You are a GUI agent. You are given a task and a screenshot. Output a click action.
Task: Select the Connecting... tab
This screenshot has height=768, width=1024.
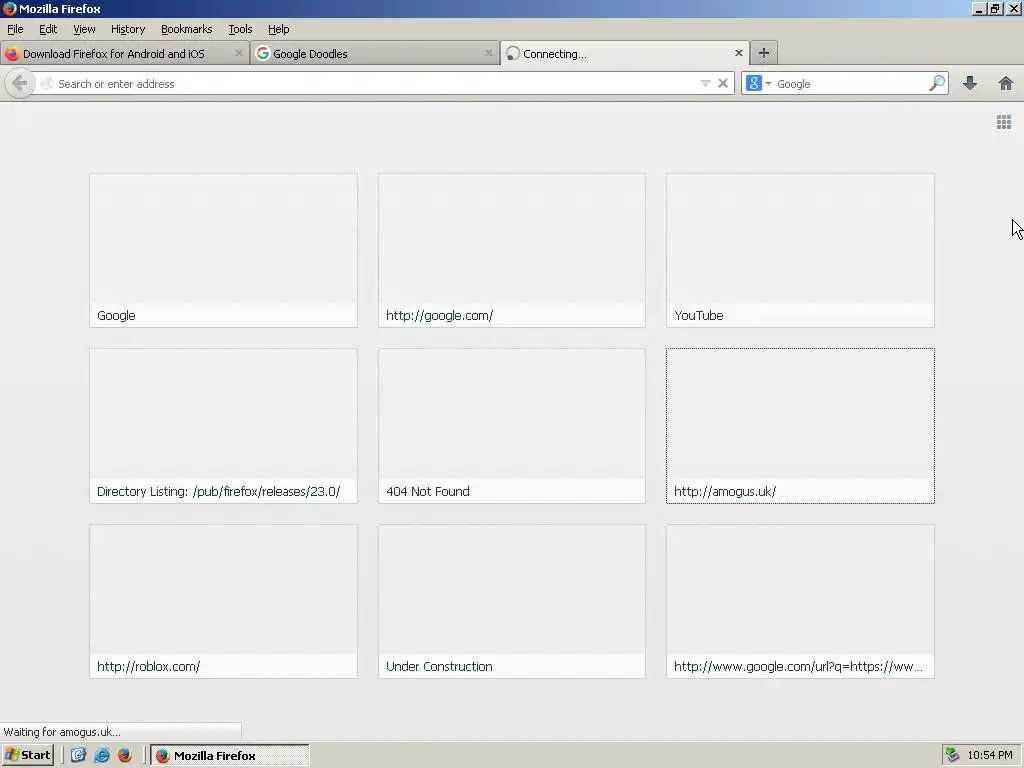point(625,54)
